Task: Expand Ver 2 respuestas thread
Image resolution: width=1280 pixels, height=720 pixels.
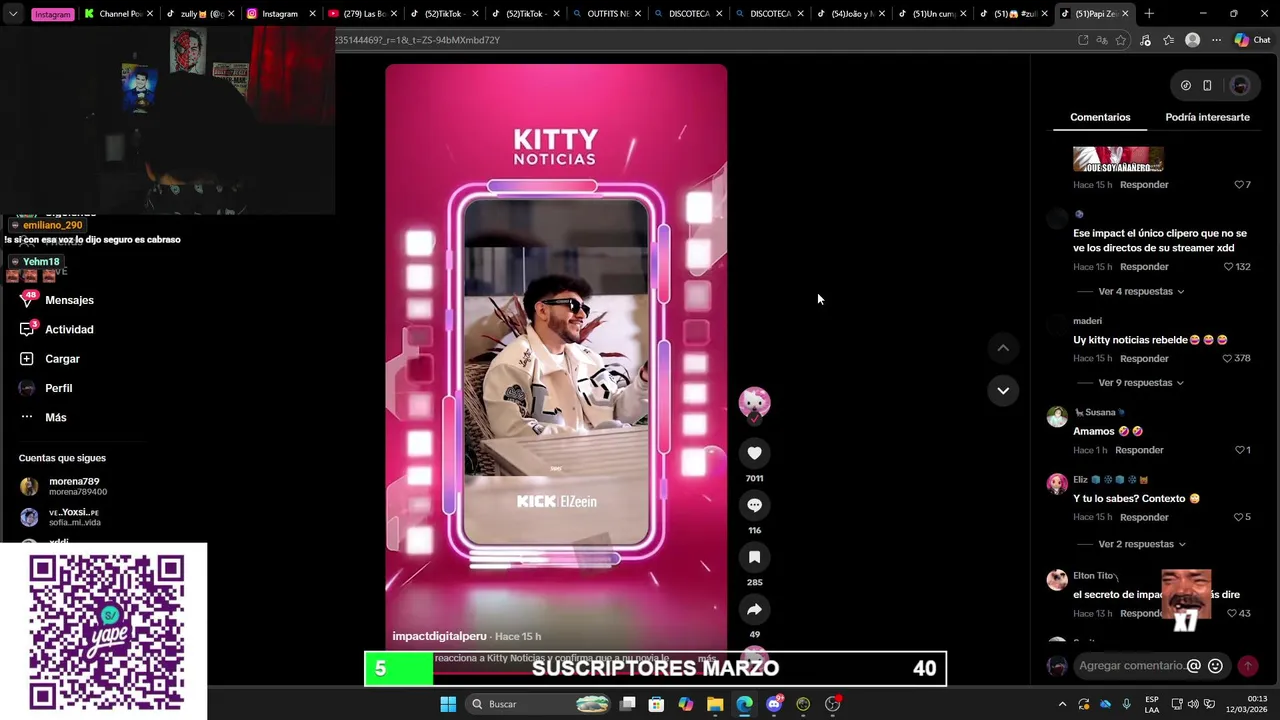Action: (1141, 544)
